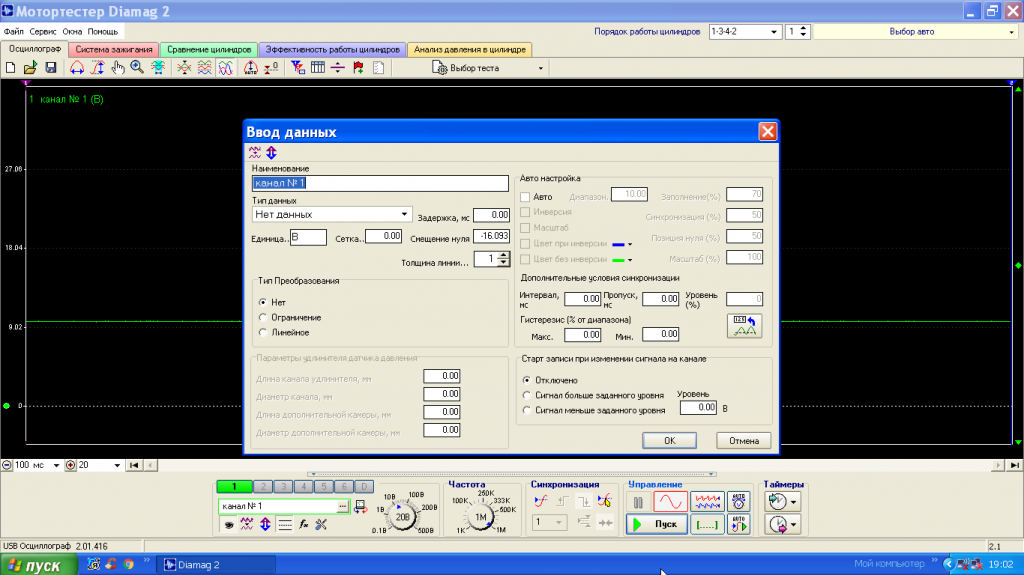Click the auto timer icon in Управление
Screen dimensions: 1024x575
pos(739,502)
